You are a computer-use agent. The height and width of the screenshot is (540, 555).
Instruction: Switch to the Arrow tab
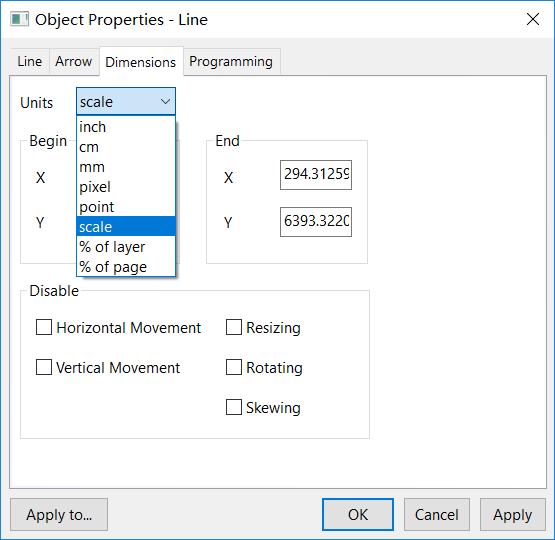(x=74, y=62)
